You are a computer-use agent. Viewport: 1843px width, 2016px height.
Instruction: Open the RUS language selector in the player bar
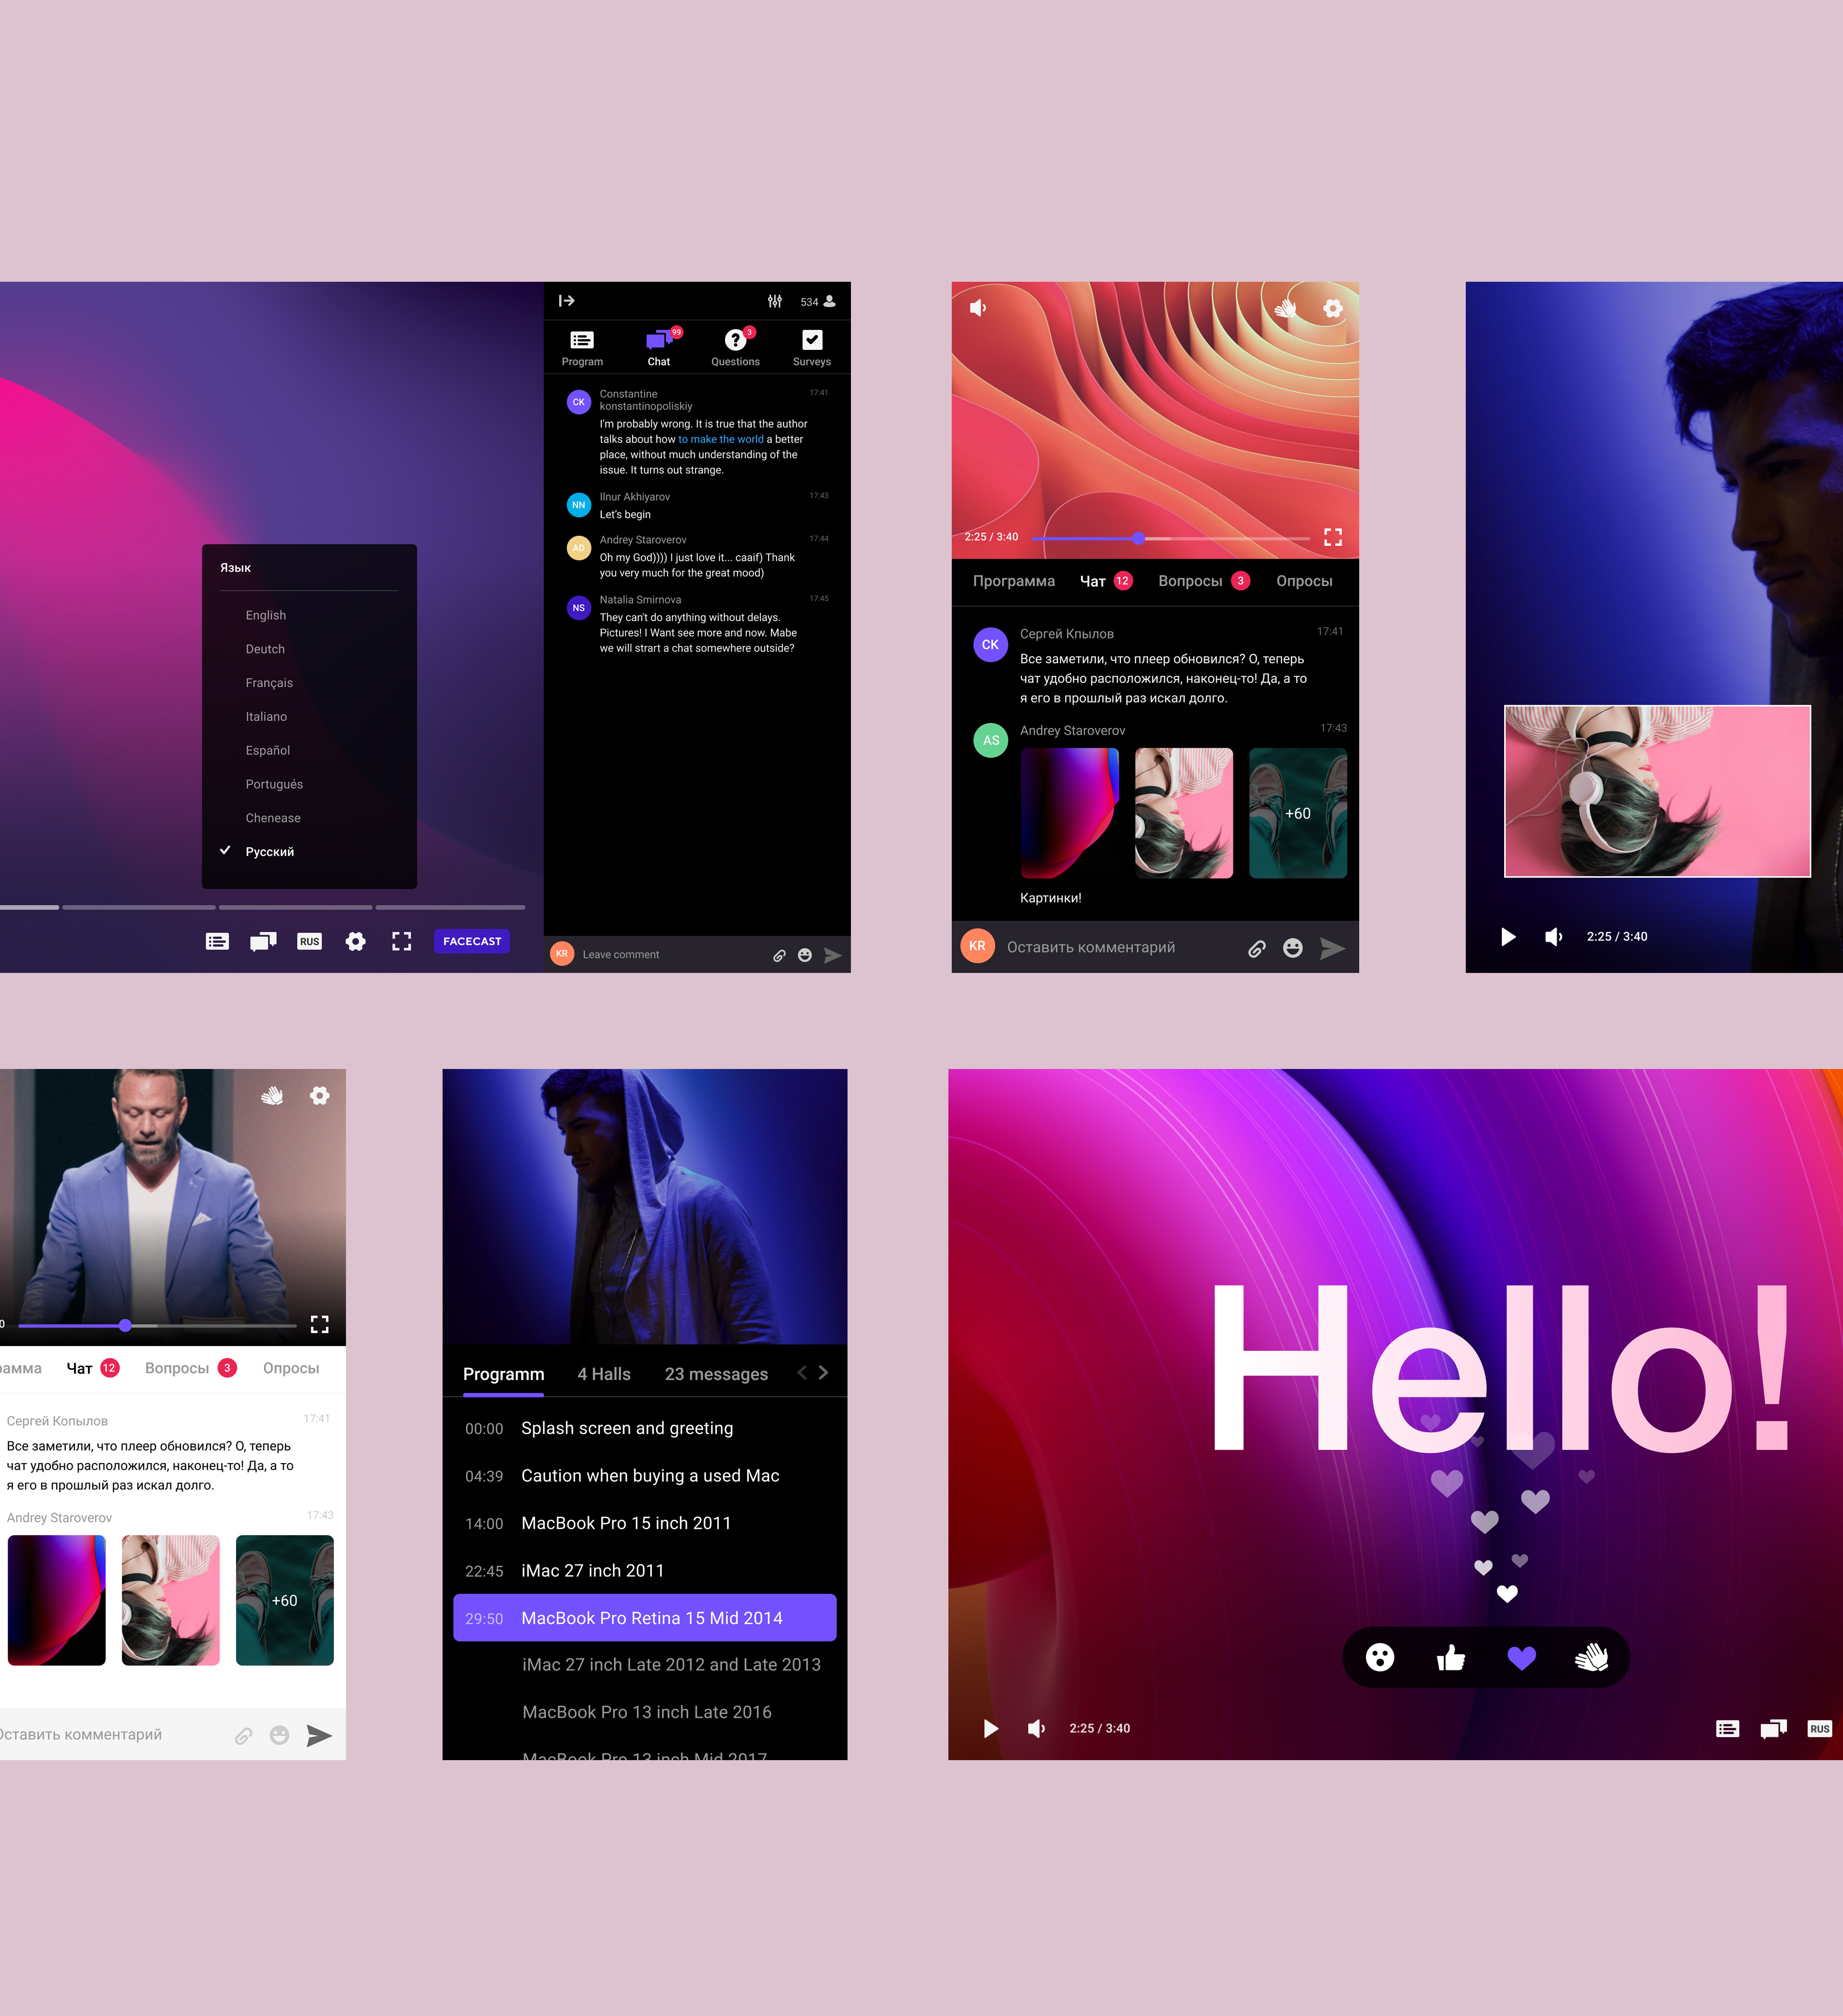click(x=309, y=941)
